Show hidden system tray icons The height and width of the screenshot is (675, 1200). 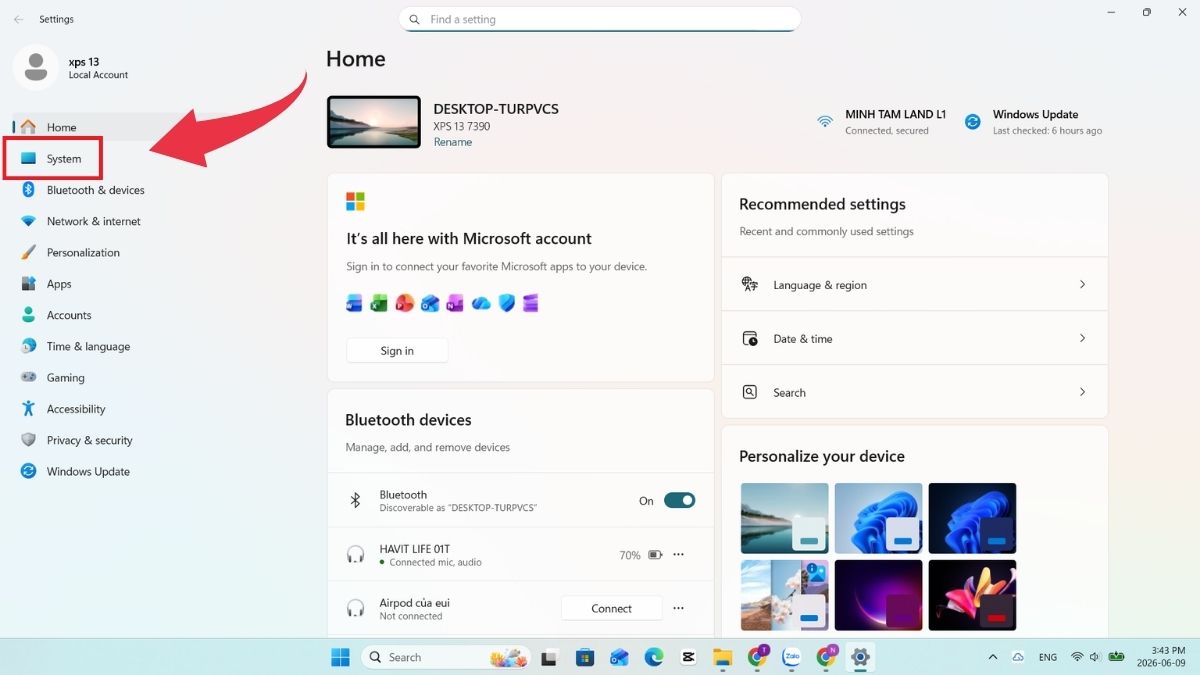pos(992,657)
